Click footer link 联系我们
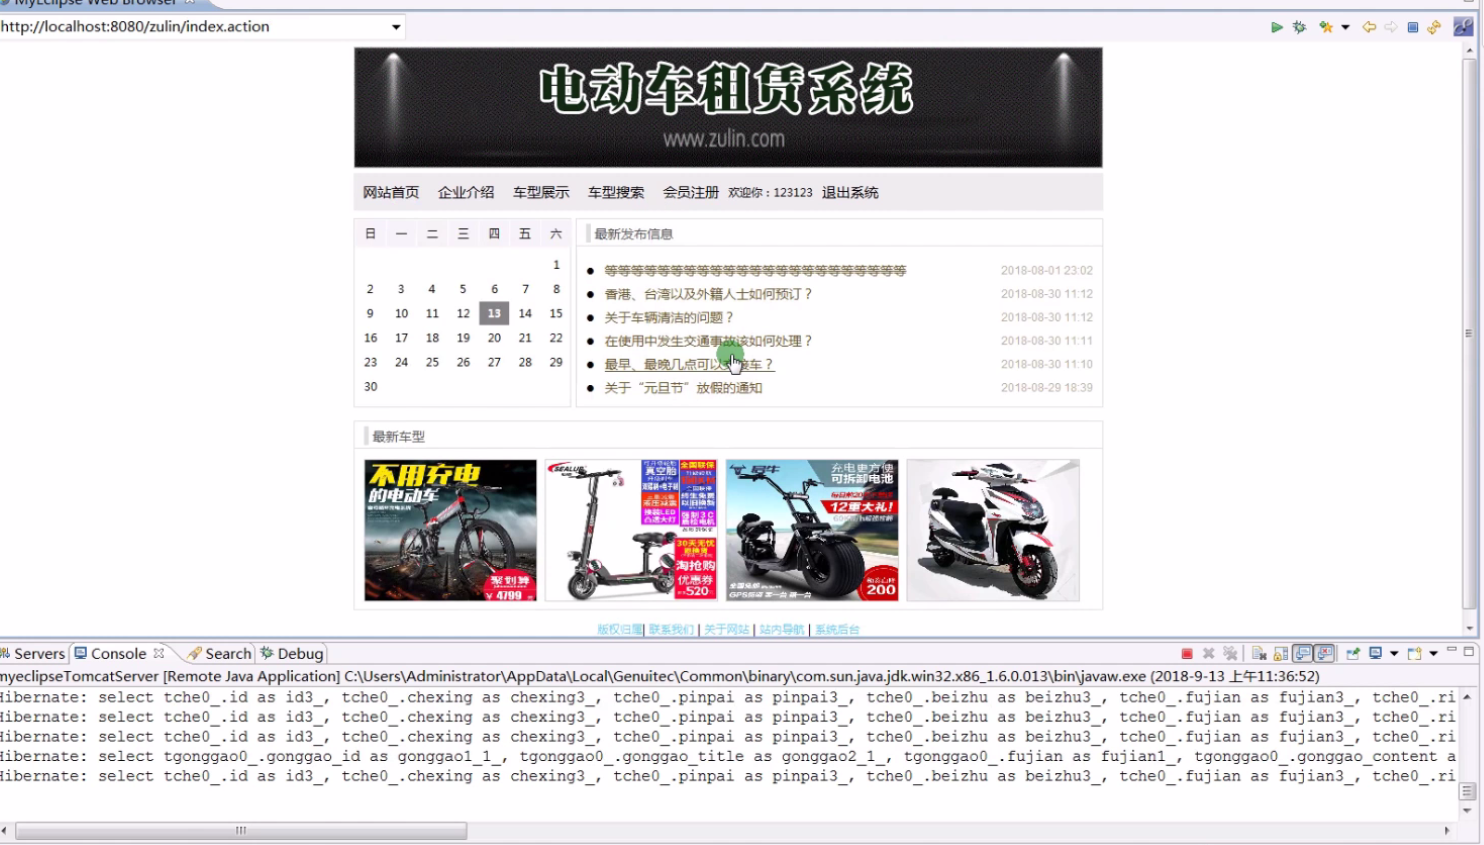1484x845 pixels. point(671,630)
